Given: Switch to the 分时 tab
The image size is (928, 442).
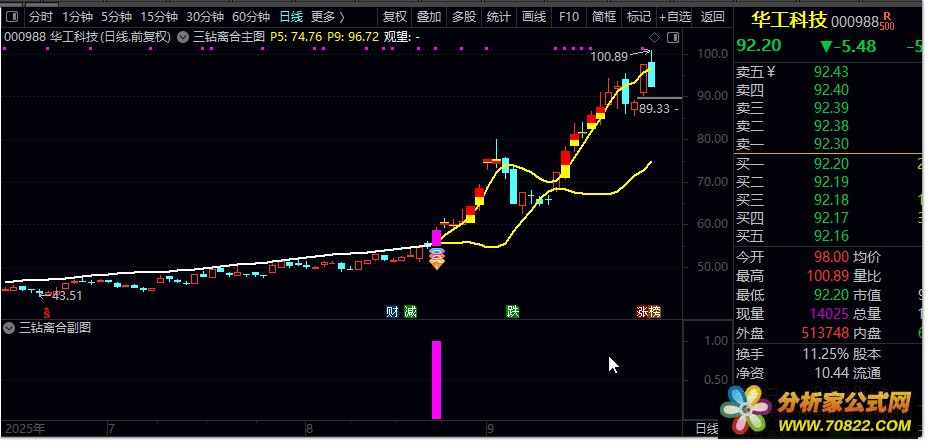Looking at the screenshot, I should pyautogui.click(x=41, y=16).
